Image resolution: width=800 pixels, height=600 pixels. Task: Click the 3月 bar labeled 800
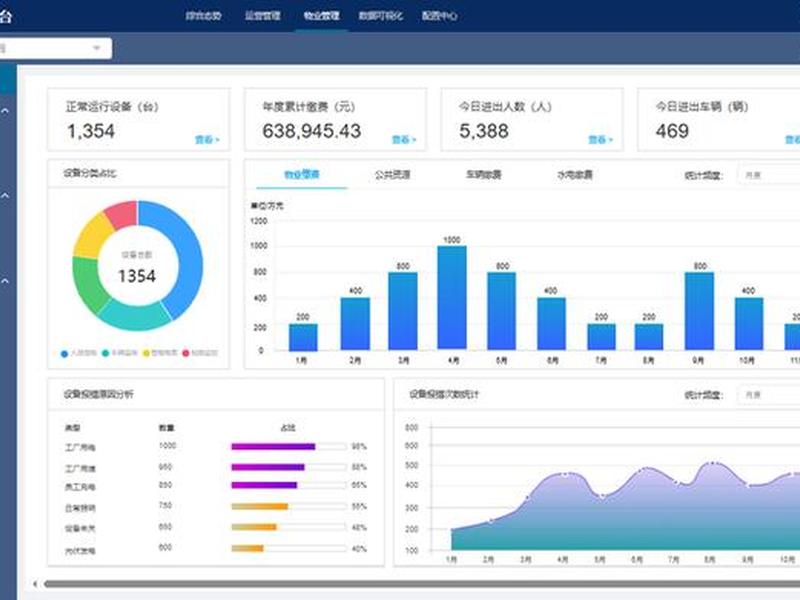[403, 311]
